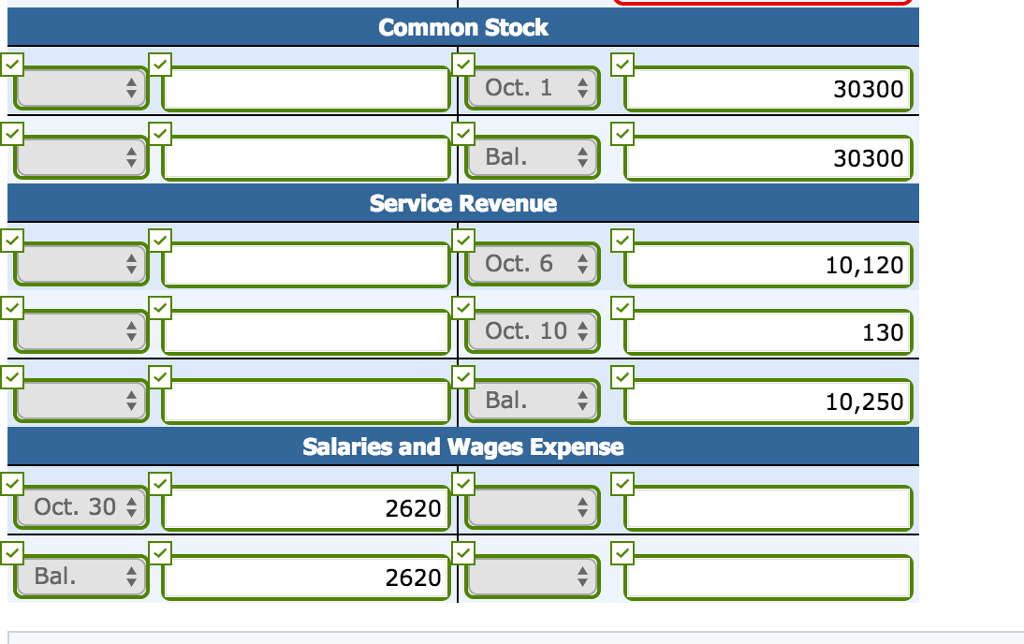Viewport: 1024px width, 644px height.
Task: Select the 10,120 credit amount field
Action: tap(766, 263)
